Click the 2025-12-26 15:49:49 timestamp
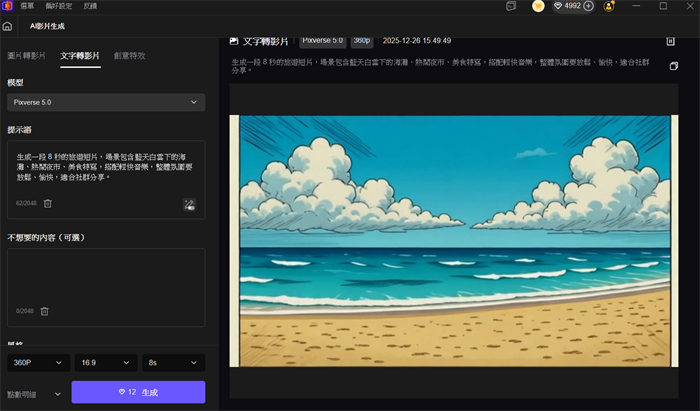 point(417,41)
